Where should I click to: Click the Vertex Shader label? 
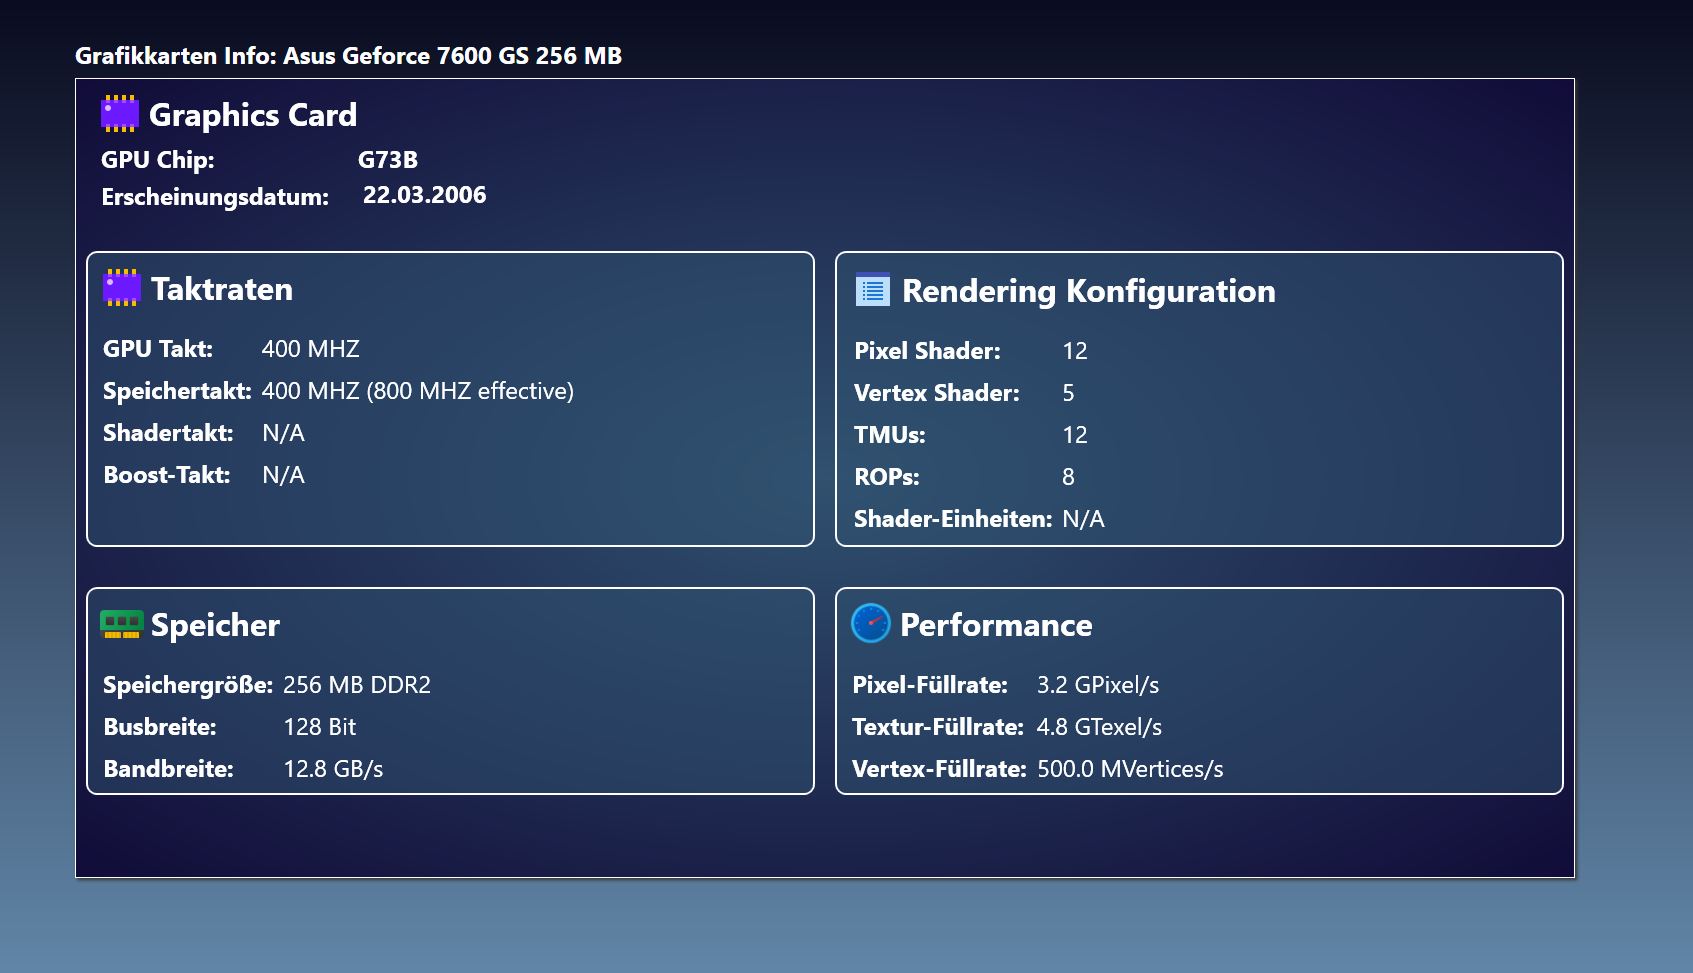[937, 393]
